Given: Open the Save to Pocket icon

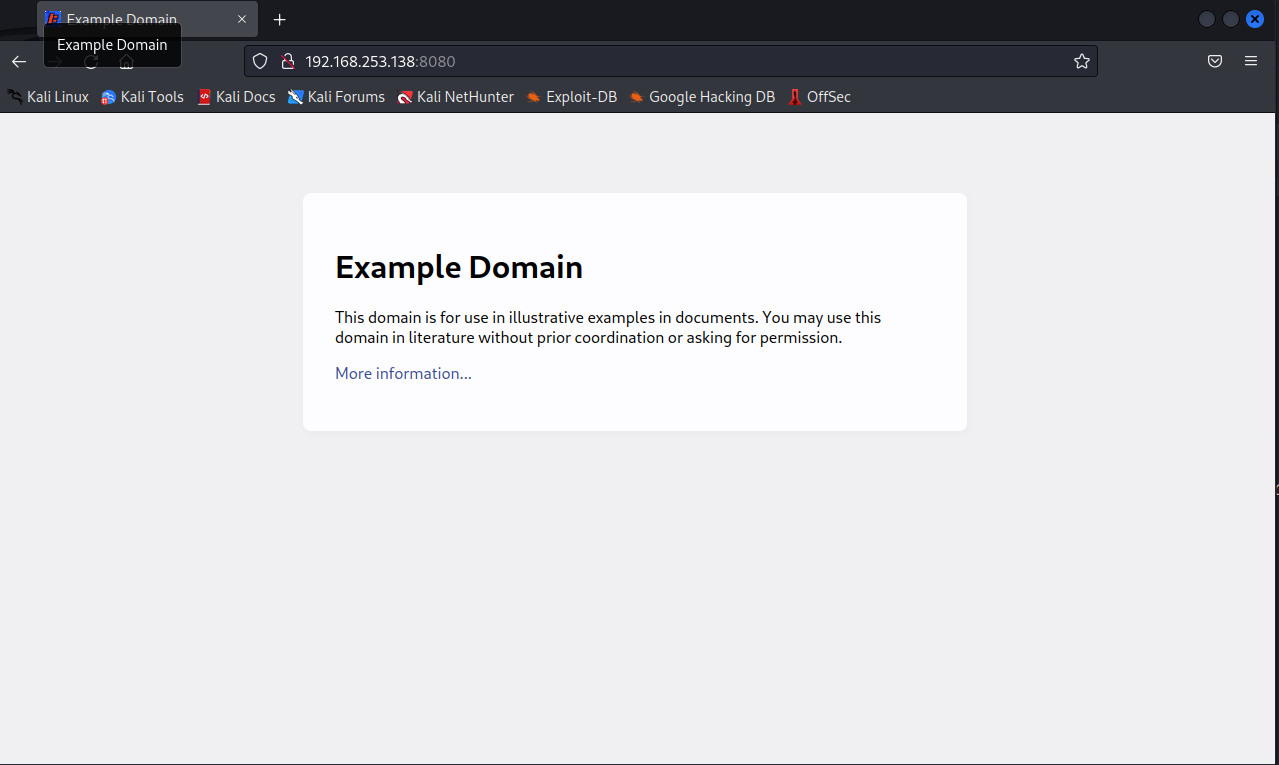Looking at the screenshot, I should (1215, 61).
